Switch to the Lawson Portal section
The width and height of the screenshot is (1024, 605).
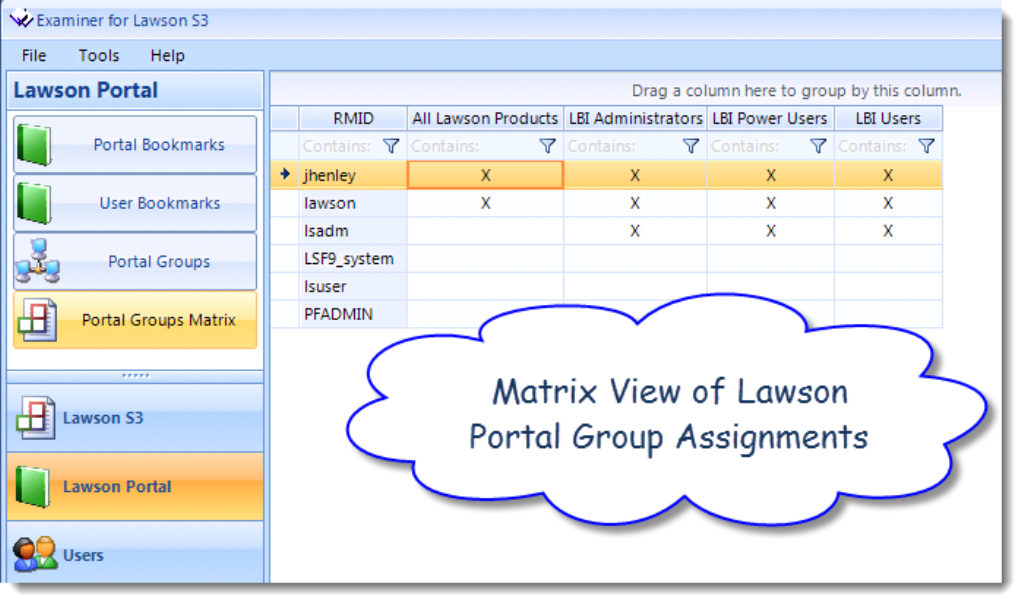pos(135,487)
